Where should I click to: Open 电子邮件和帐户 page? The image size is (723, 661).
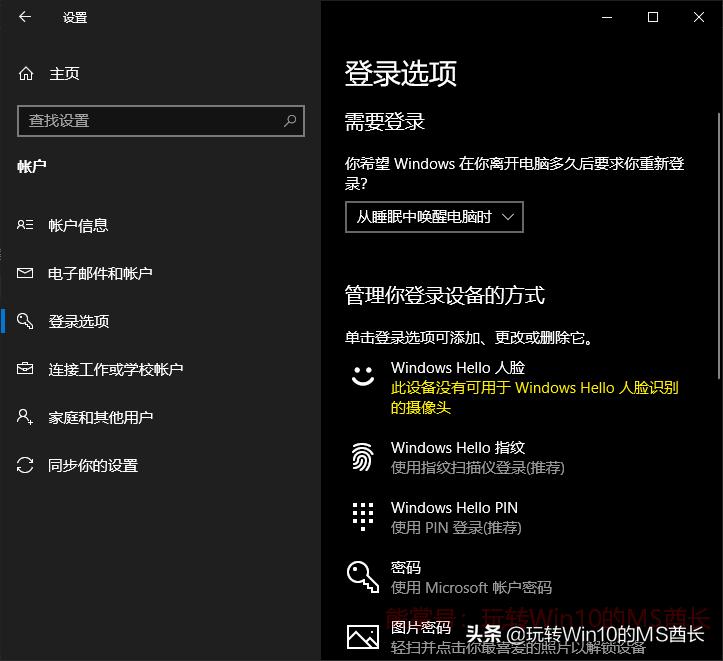tap(100, 273)
